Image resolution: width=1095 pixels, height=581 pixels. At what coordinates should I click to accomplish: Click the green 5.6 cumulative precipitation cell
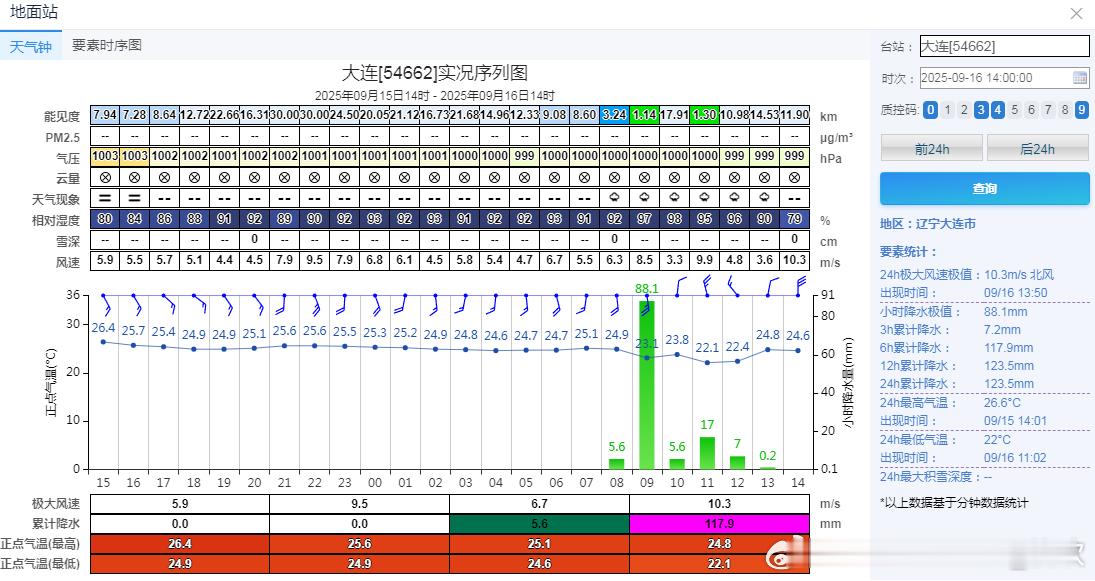pos(539,524)
